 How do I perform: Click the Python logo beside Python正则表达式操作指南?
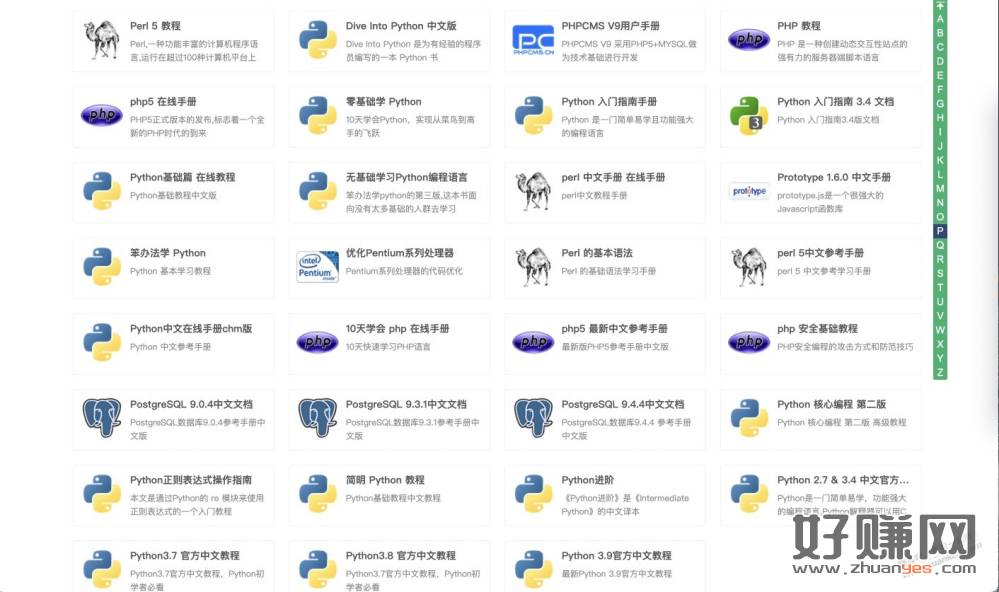(x=102, y=494)
